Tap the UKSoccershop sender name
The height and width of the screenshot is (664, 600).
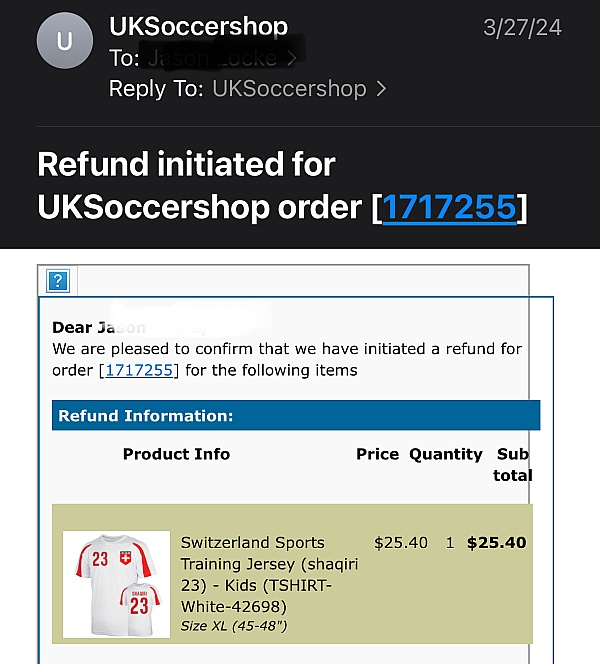[198, 27]
